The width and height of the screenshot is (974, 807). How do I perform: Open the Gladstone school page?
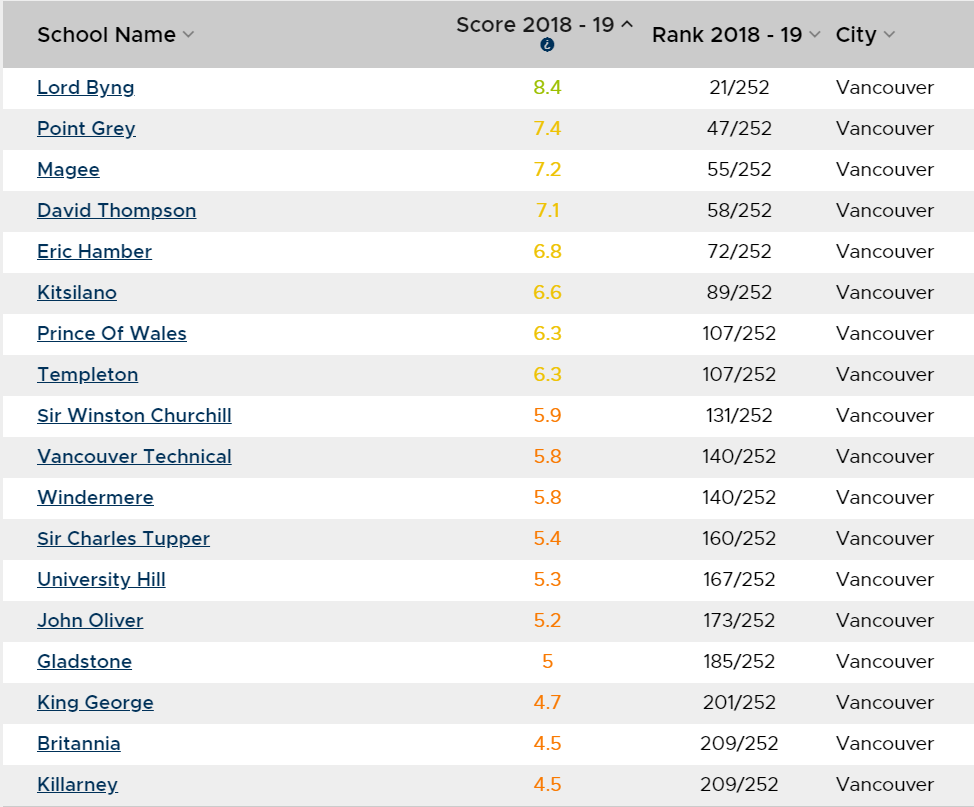coord(84,662)
